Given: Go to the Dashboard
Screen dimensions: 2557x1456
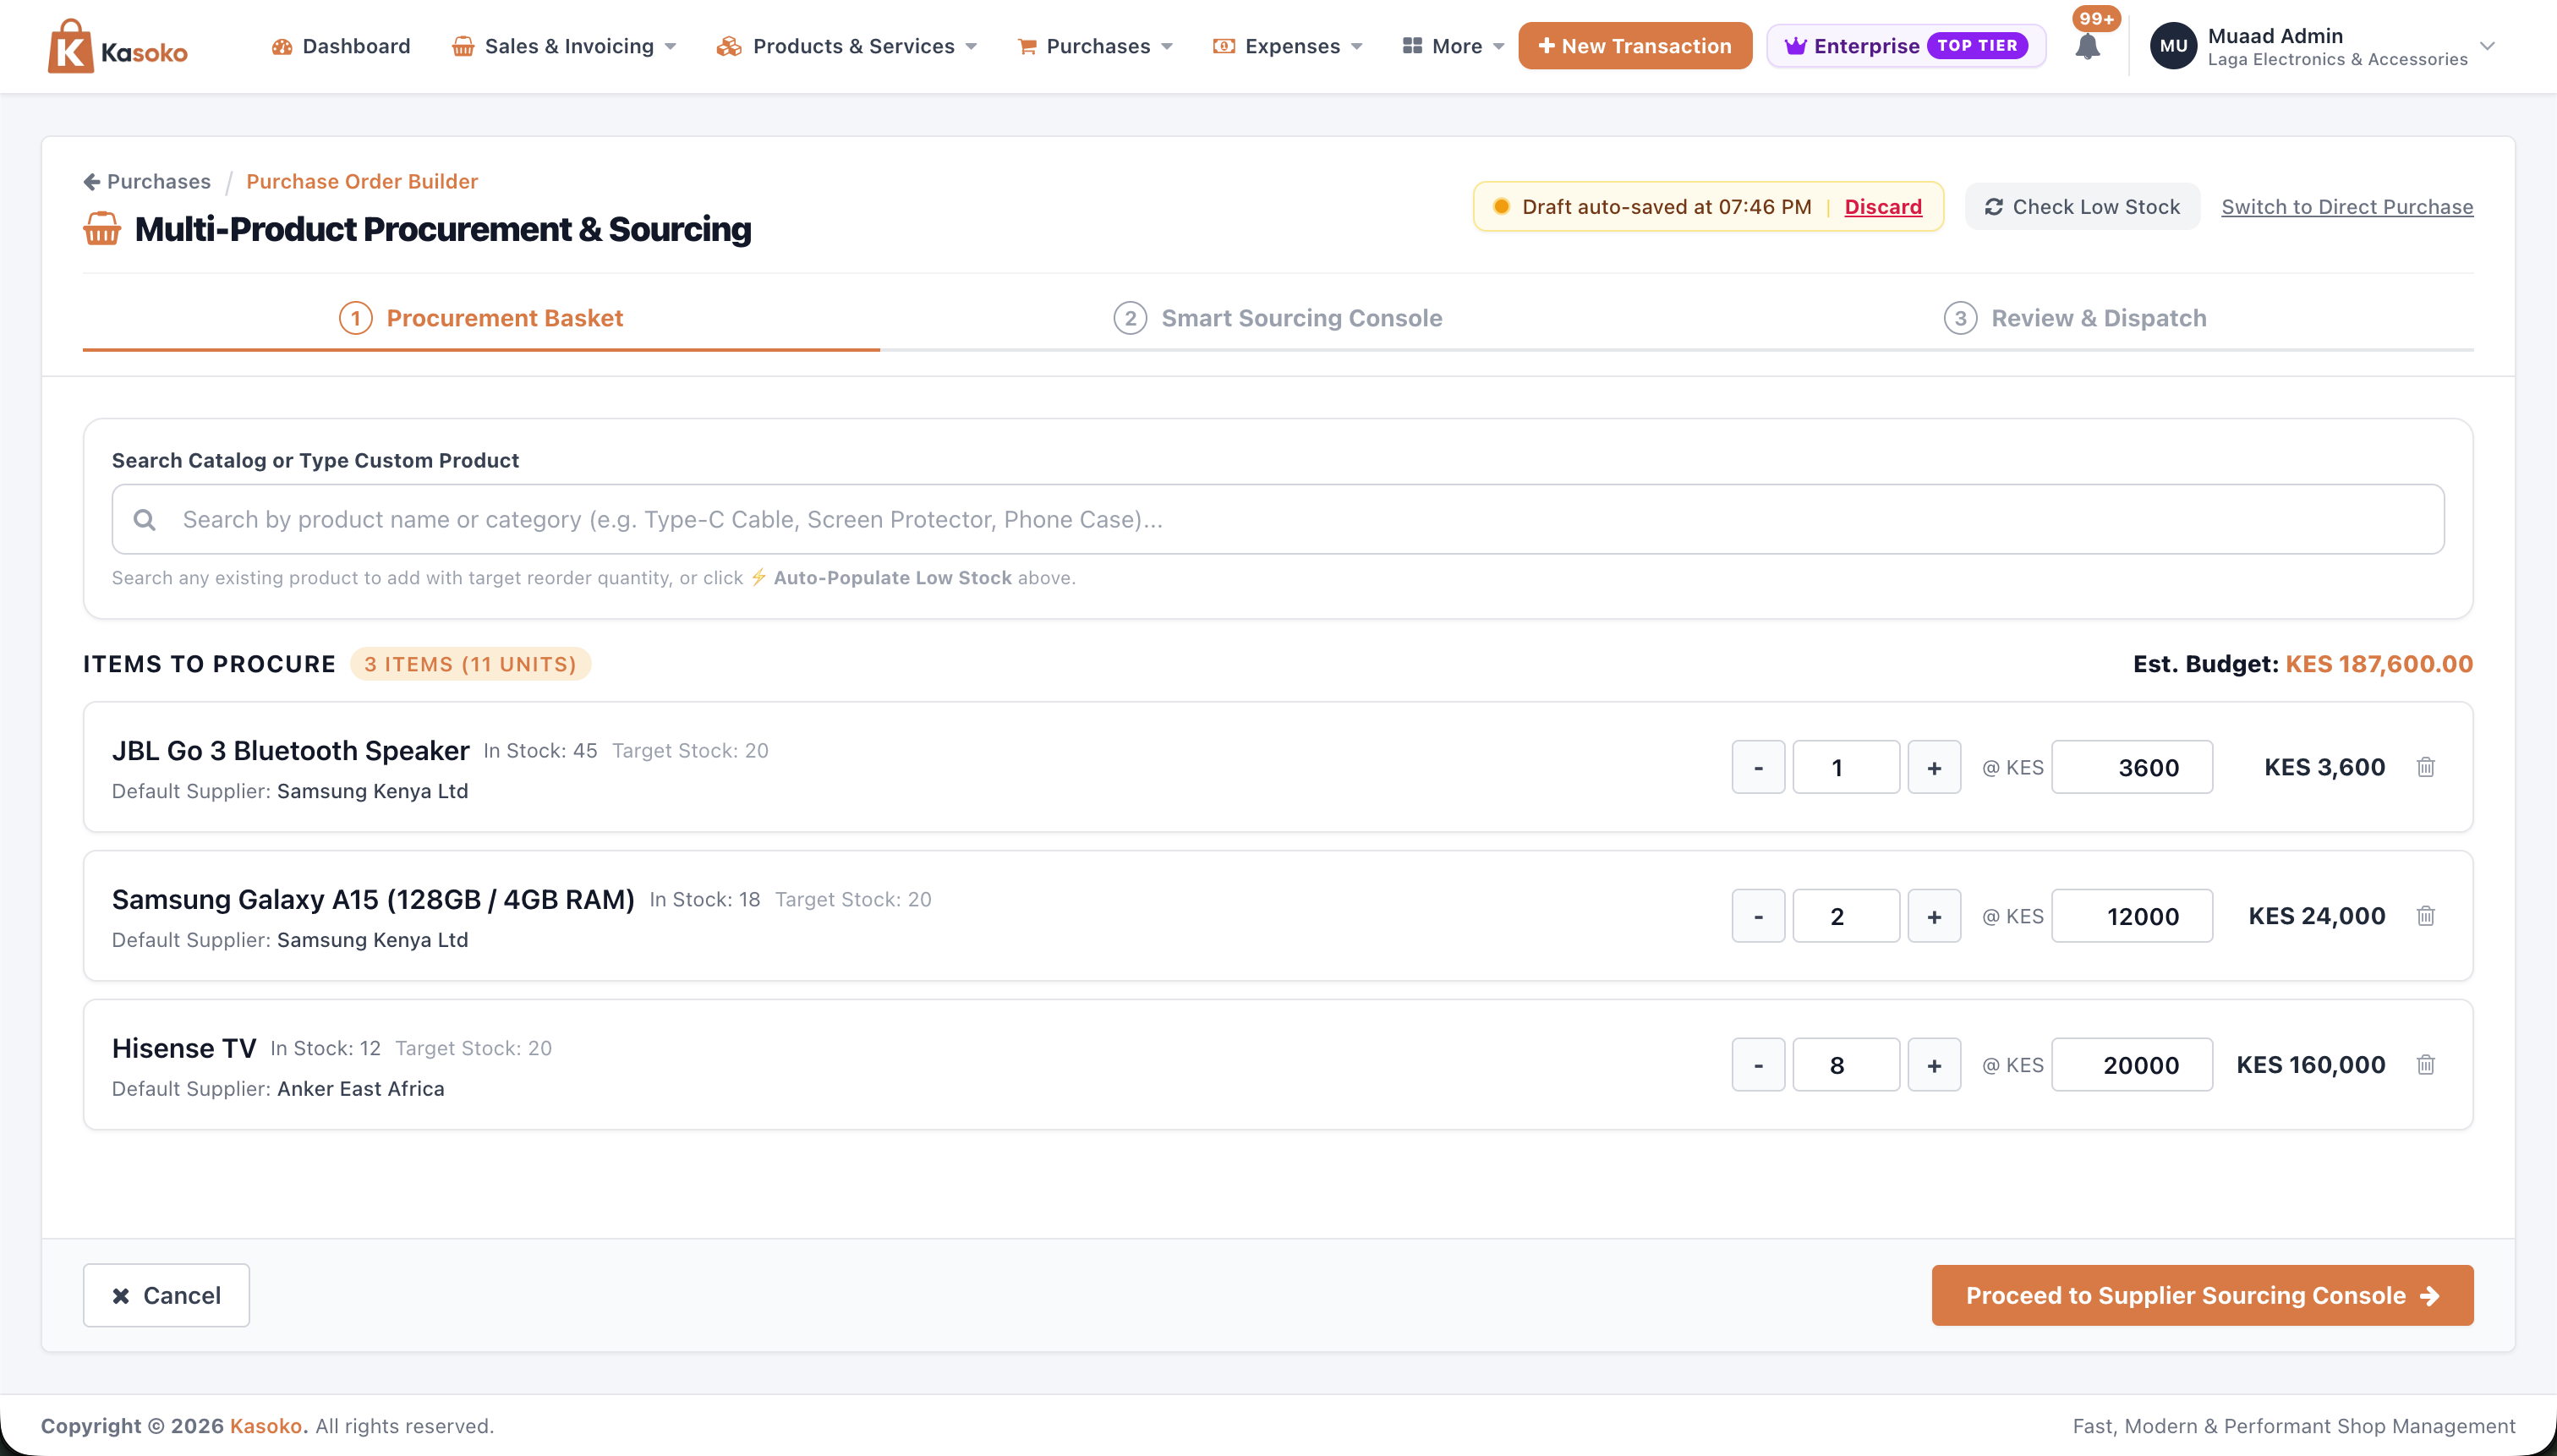Looking at the screenshot, I should click(x=341, y=46).
